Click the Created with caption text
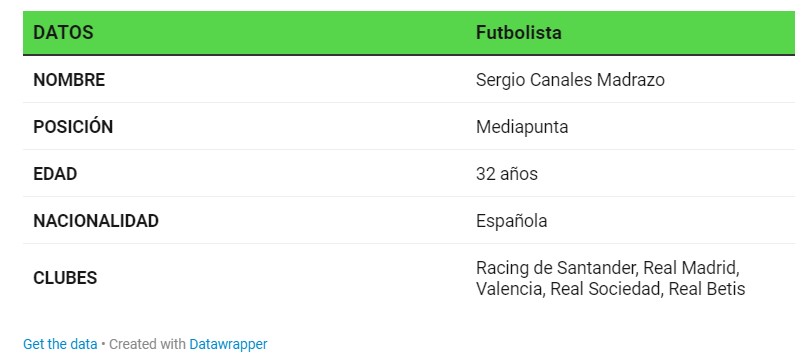Image resolution: width=812 pixels, height=362 pixels. click(x=147, y=344)
